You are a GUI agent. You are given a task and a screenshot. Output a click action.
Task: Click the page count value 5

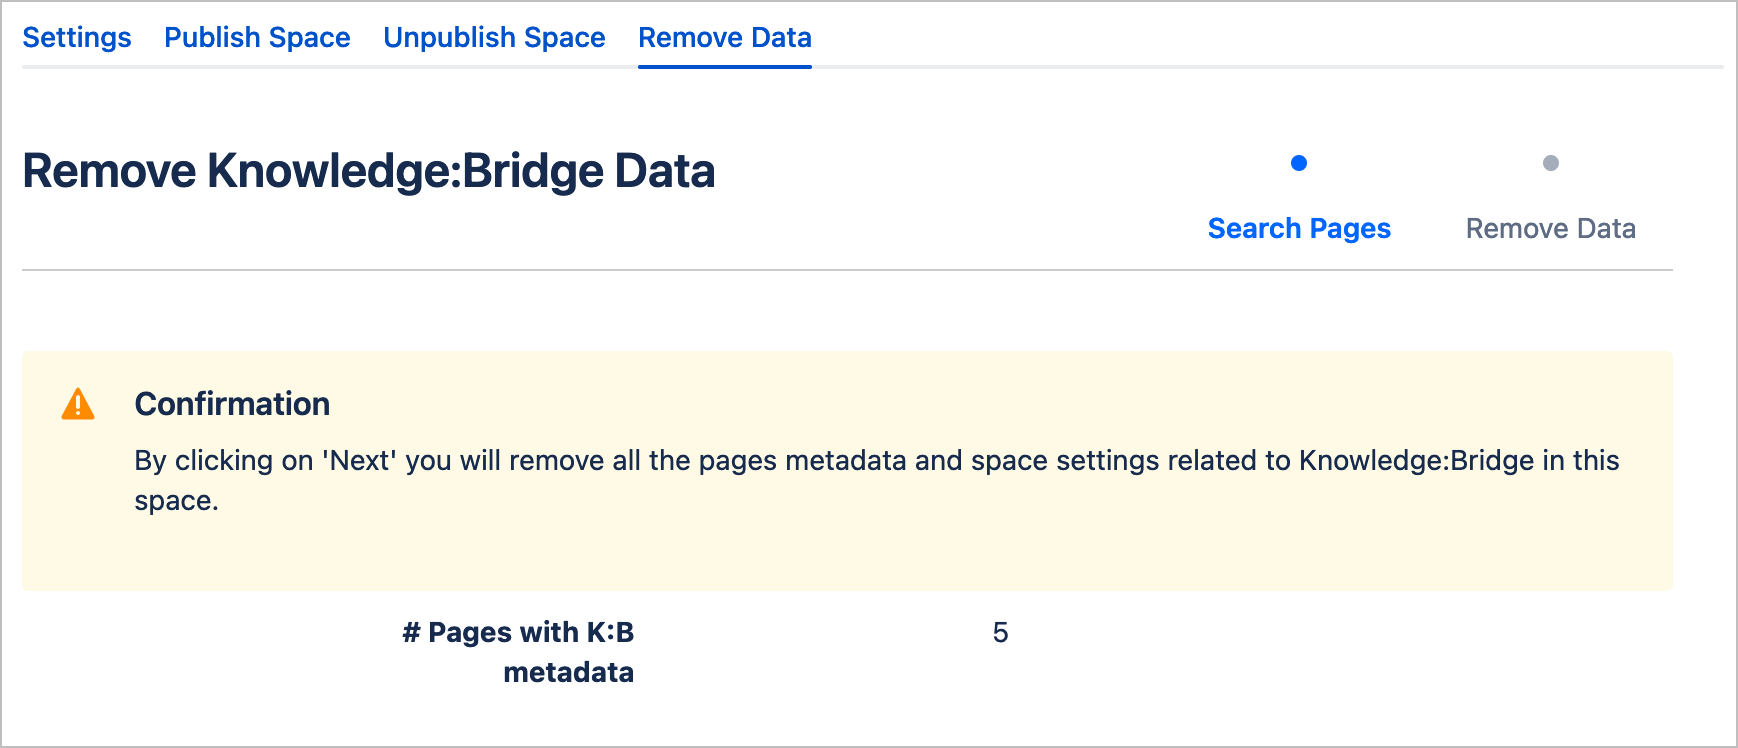(x=1000, y=633)
